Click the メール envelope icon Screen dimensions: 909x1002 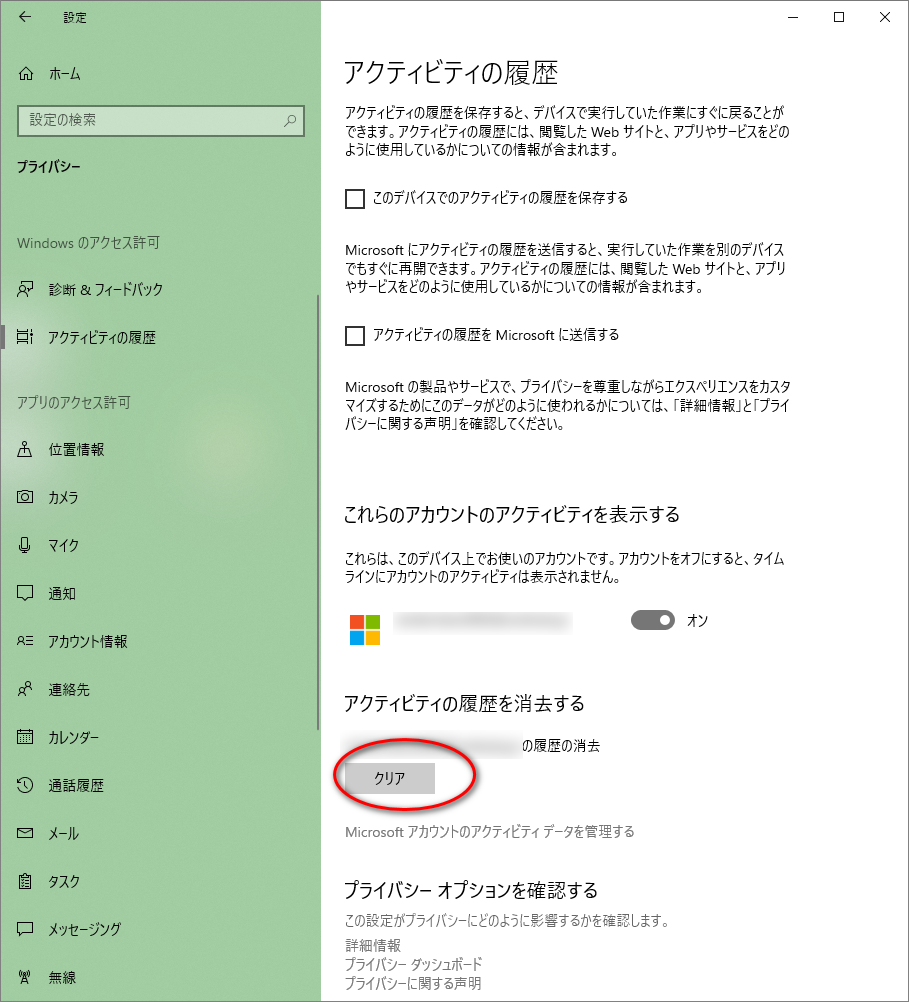click(x=26, y=834)
